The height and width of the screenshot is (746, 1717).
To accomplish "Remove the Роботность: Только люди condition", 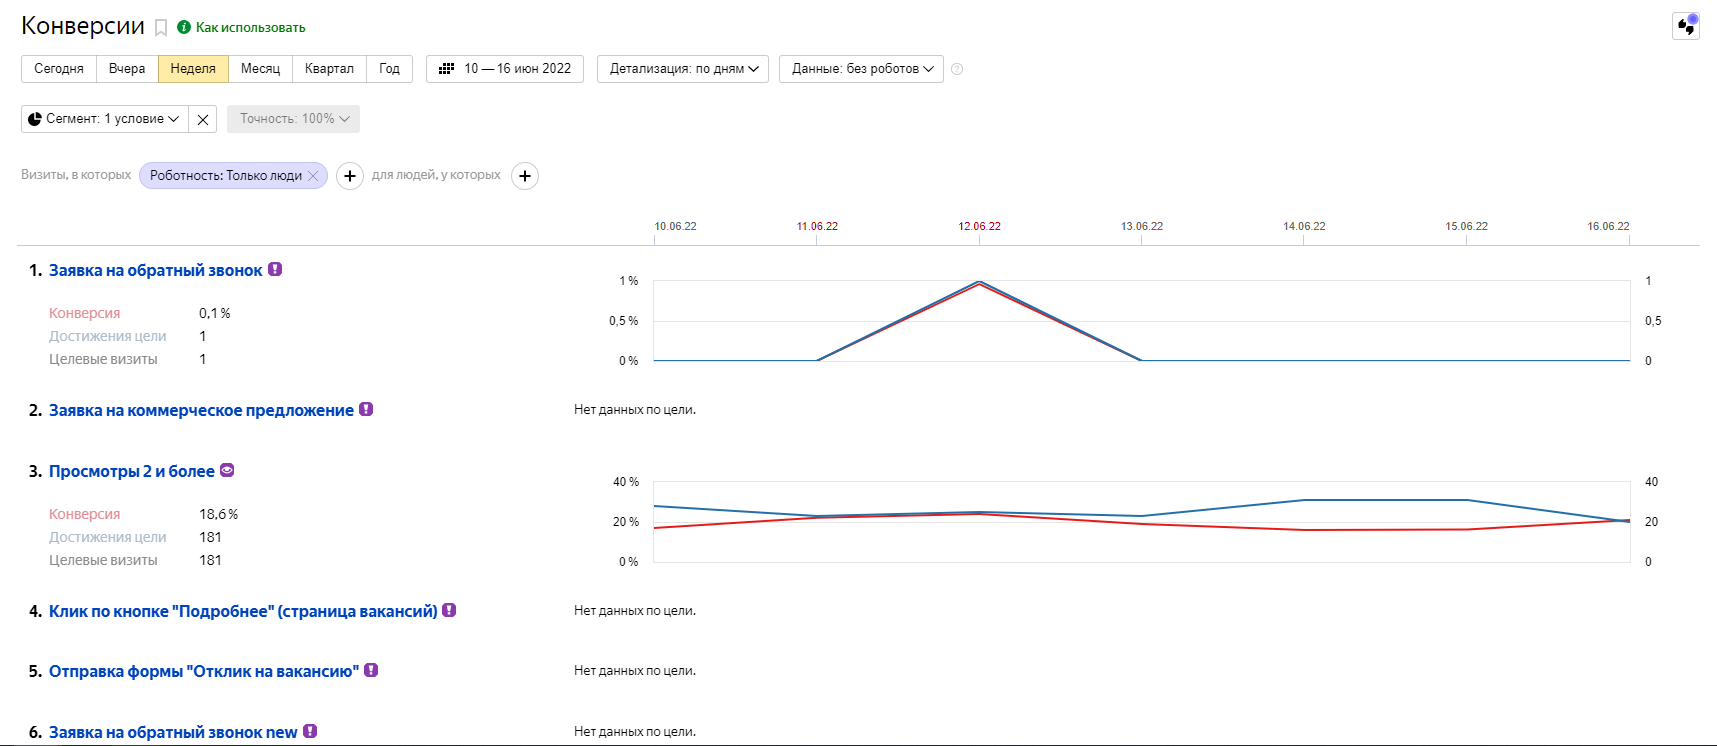I will tap(313, 176).
